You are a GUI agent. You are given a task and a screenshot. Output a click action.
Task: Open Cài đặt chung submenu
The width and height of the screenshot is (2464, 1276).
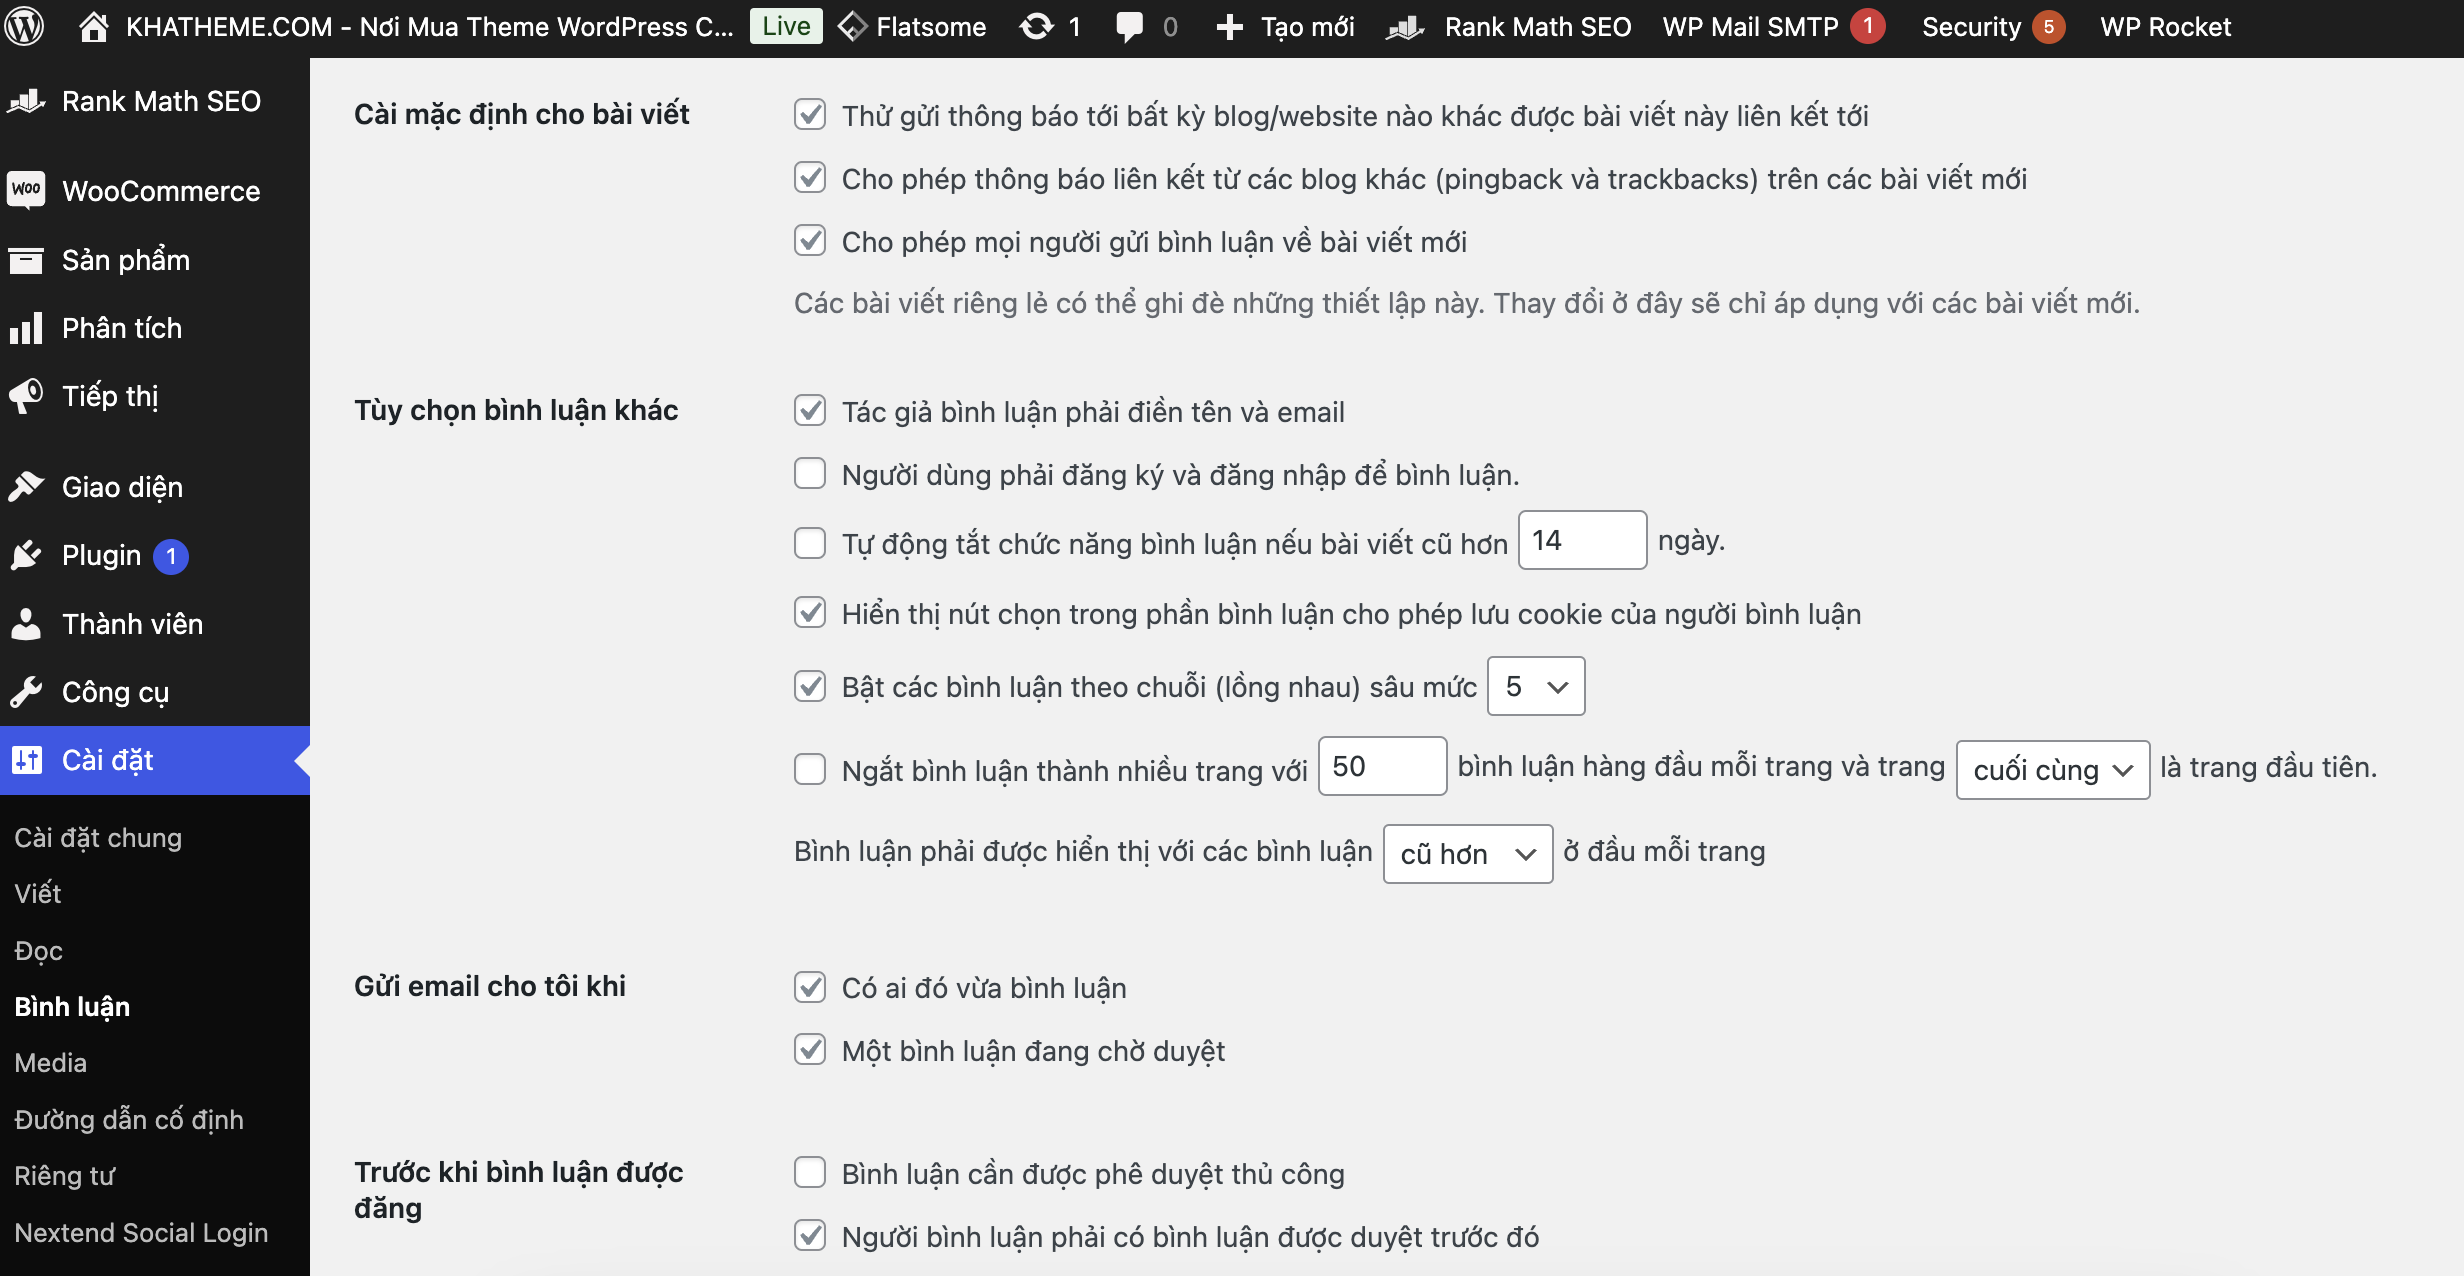coord(98,838)
